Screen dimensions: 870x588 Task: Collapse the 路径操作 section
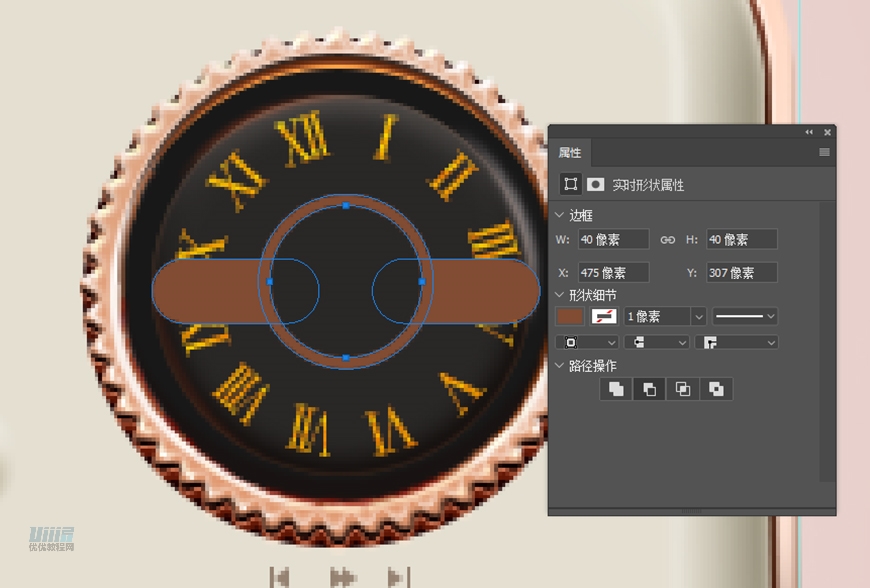(x=559, y=366)
